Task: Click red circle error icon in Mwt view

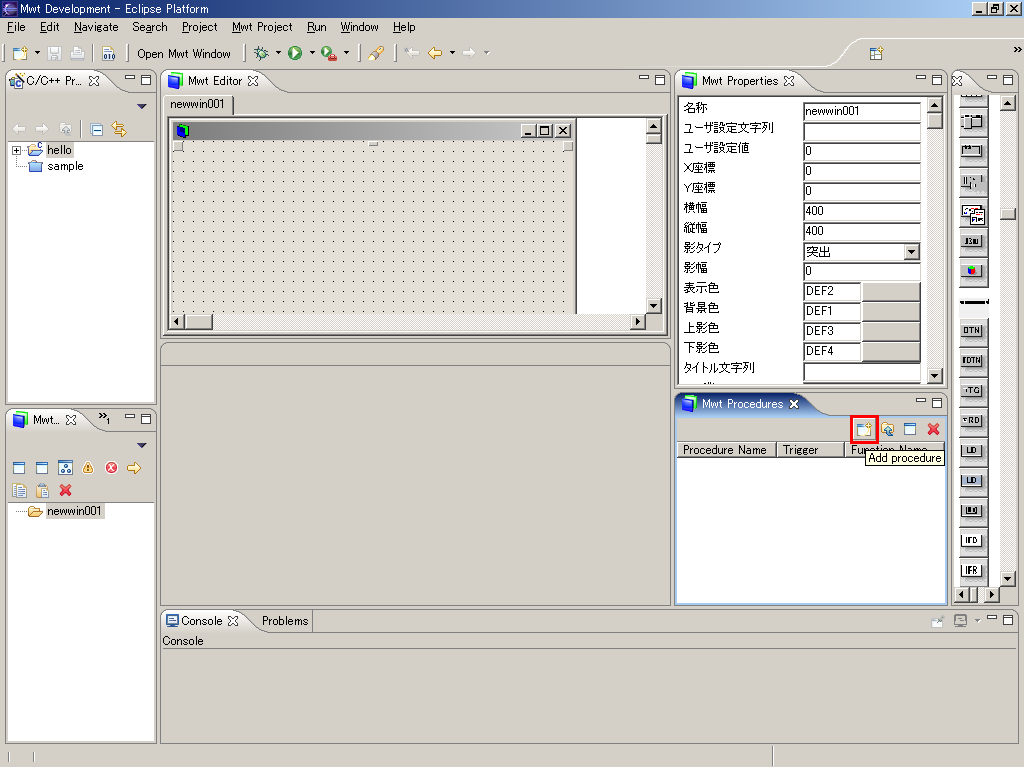Action: tap(112, 468)
